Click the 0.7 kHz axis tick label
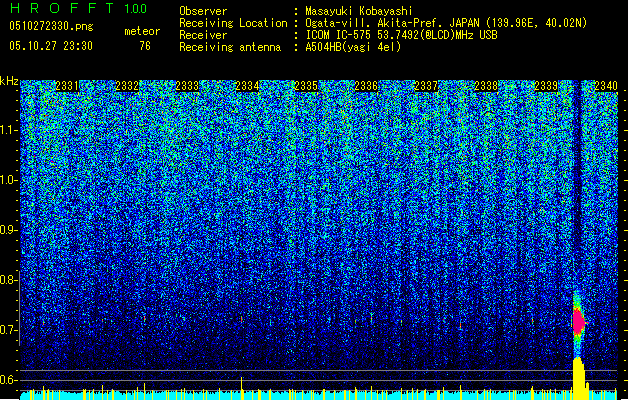Screen dimensions: 629x400 click(9, 330)
